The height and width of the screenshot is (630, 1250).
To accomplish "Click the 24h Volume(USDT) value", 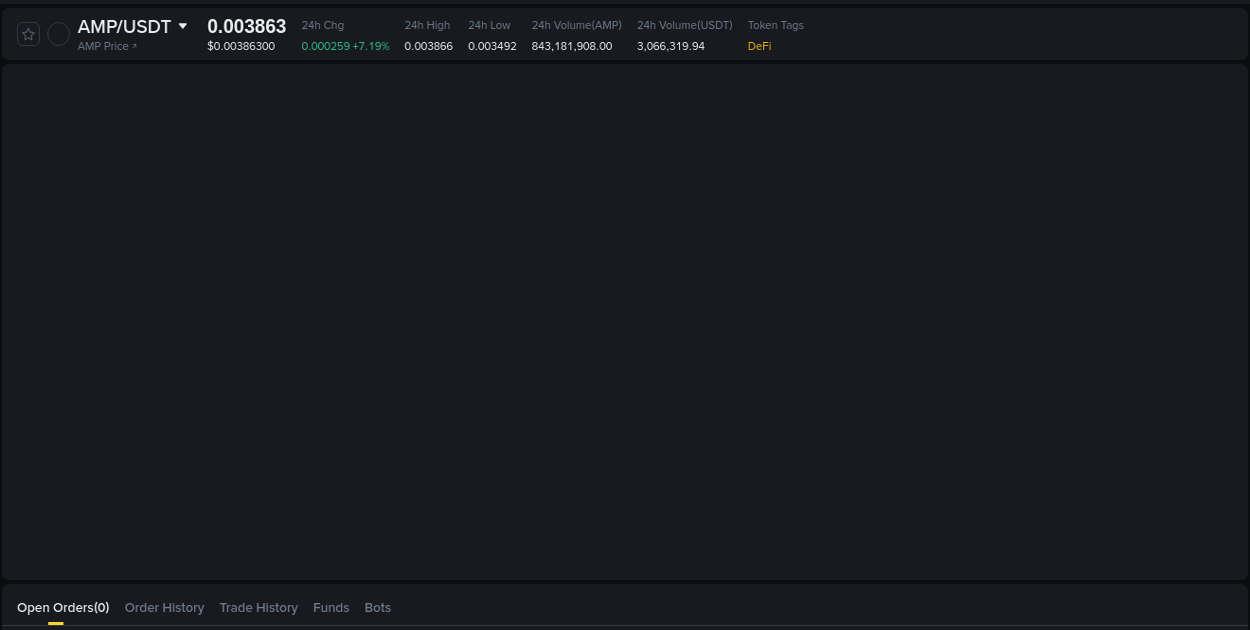I will click(671, 46).
